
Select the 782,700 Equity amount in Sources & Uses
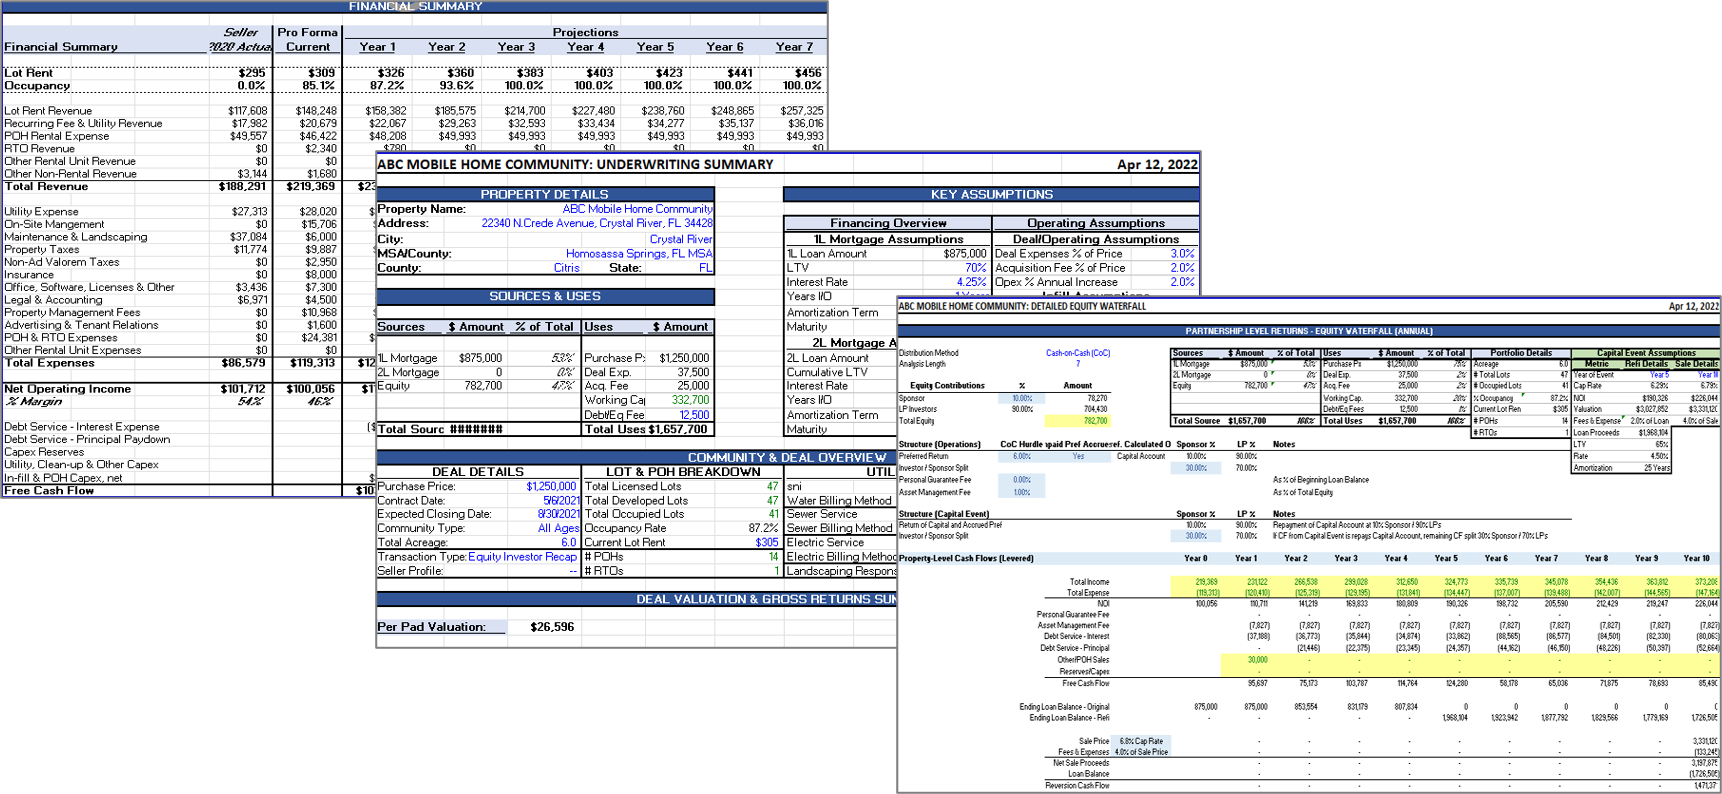483,386
